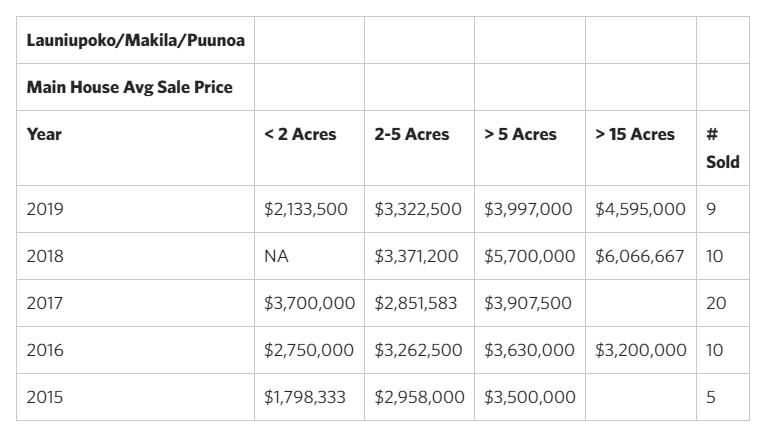Select the 20 sold count cell
767x442 pixels.
[x=723, y=303]
